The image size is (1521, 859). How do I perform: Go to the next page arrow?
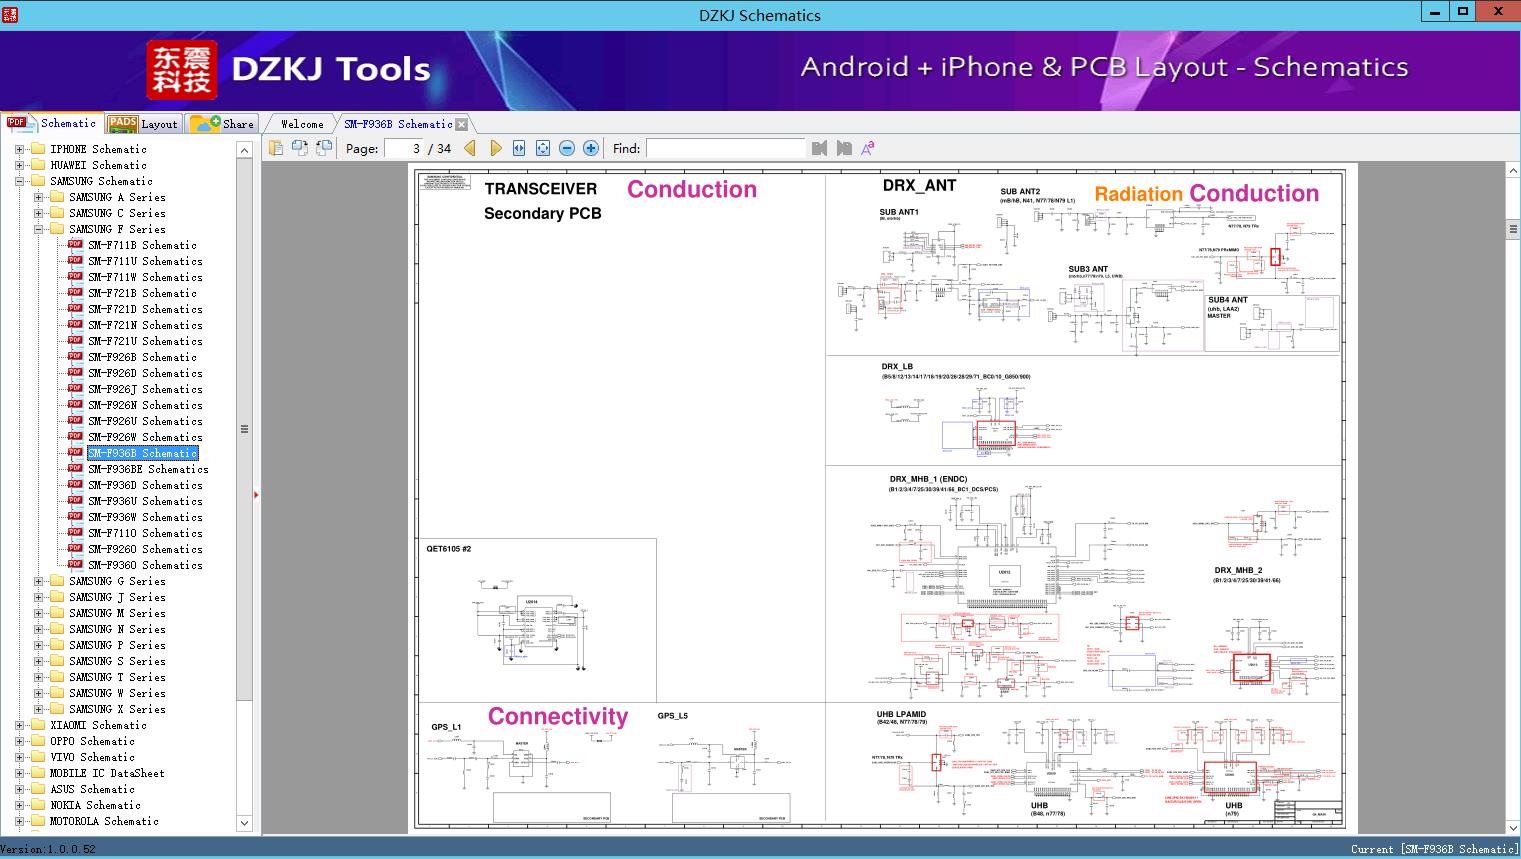(495, 148)
